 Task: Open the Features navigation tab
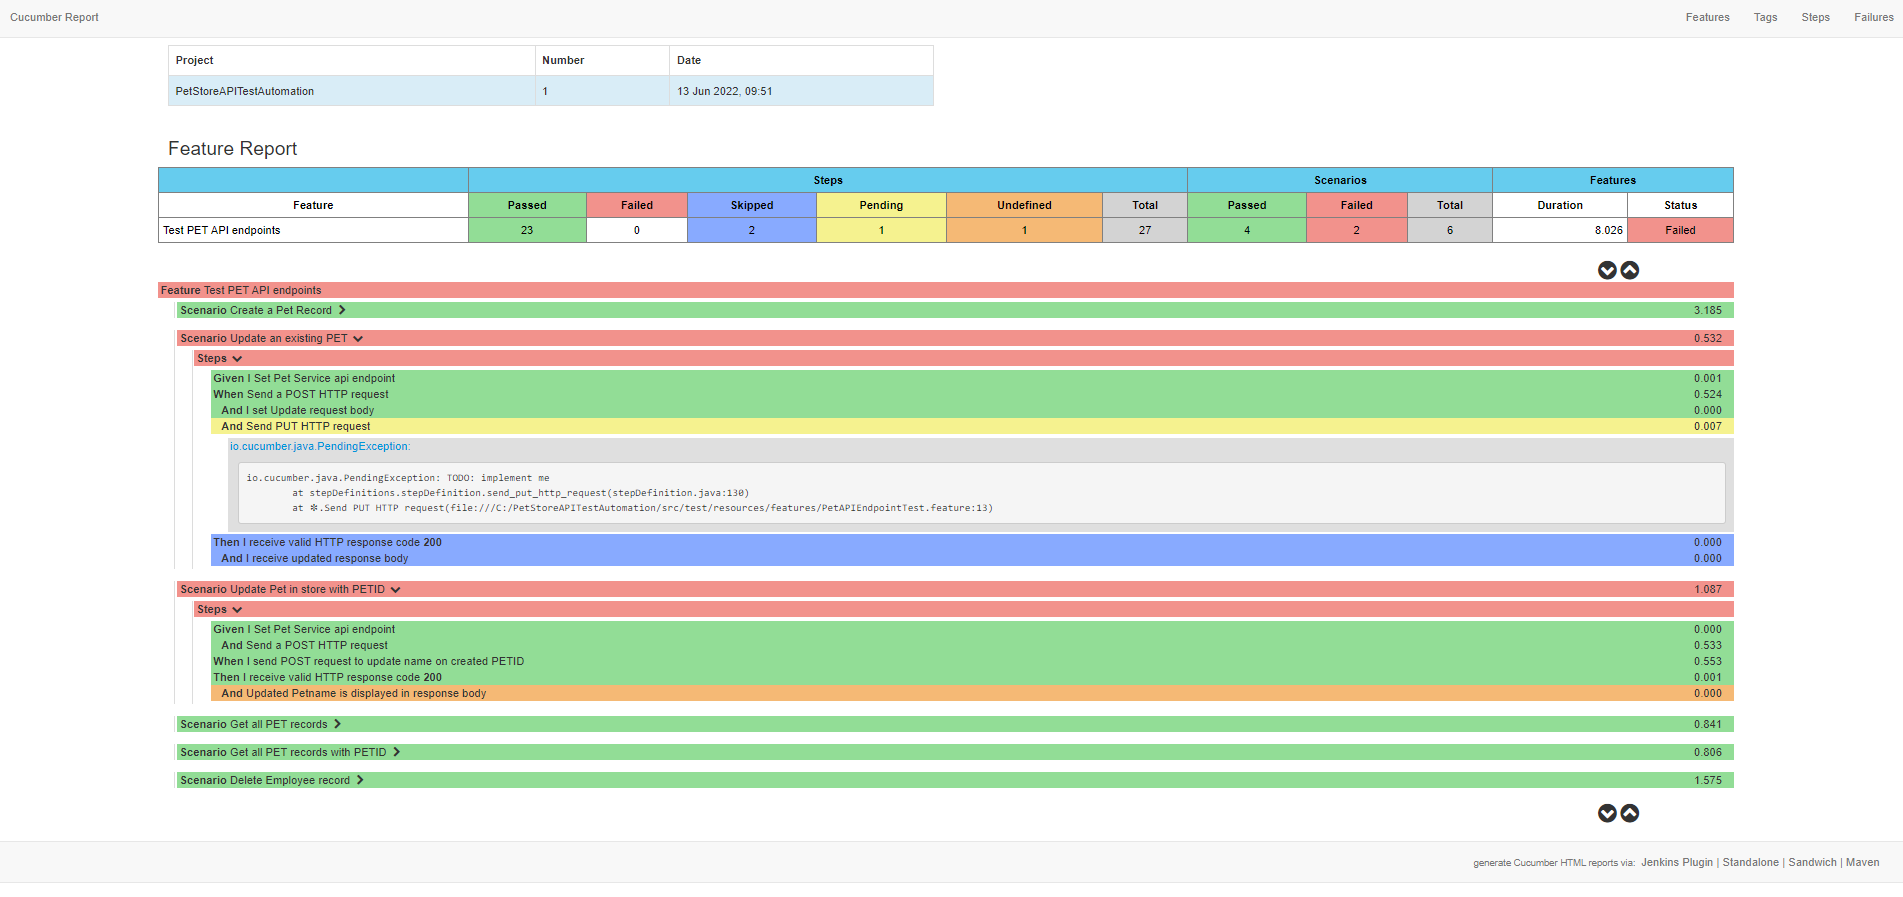coord(1707,17)
